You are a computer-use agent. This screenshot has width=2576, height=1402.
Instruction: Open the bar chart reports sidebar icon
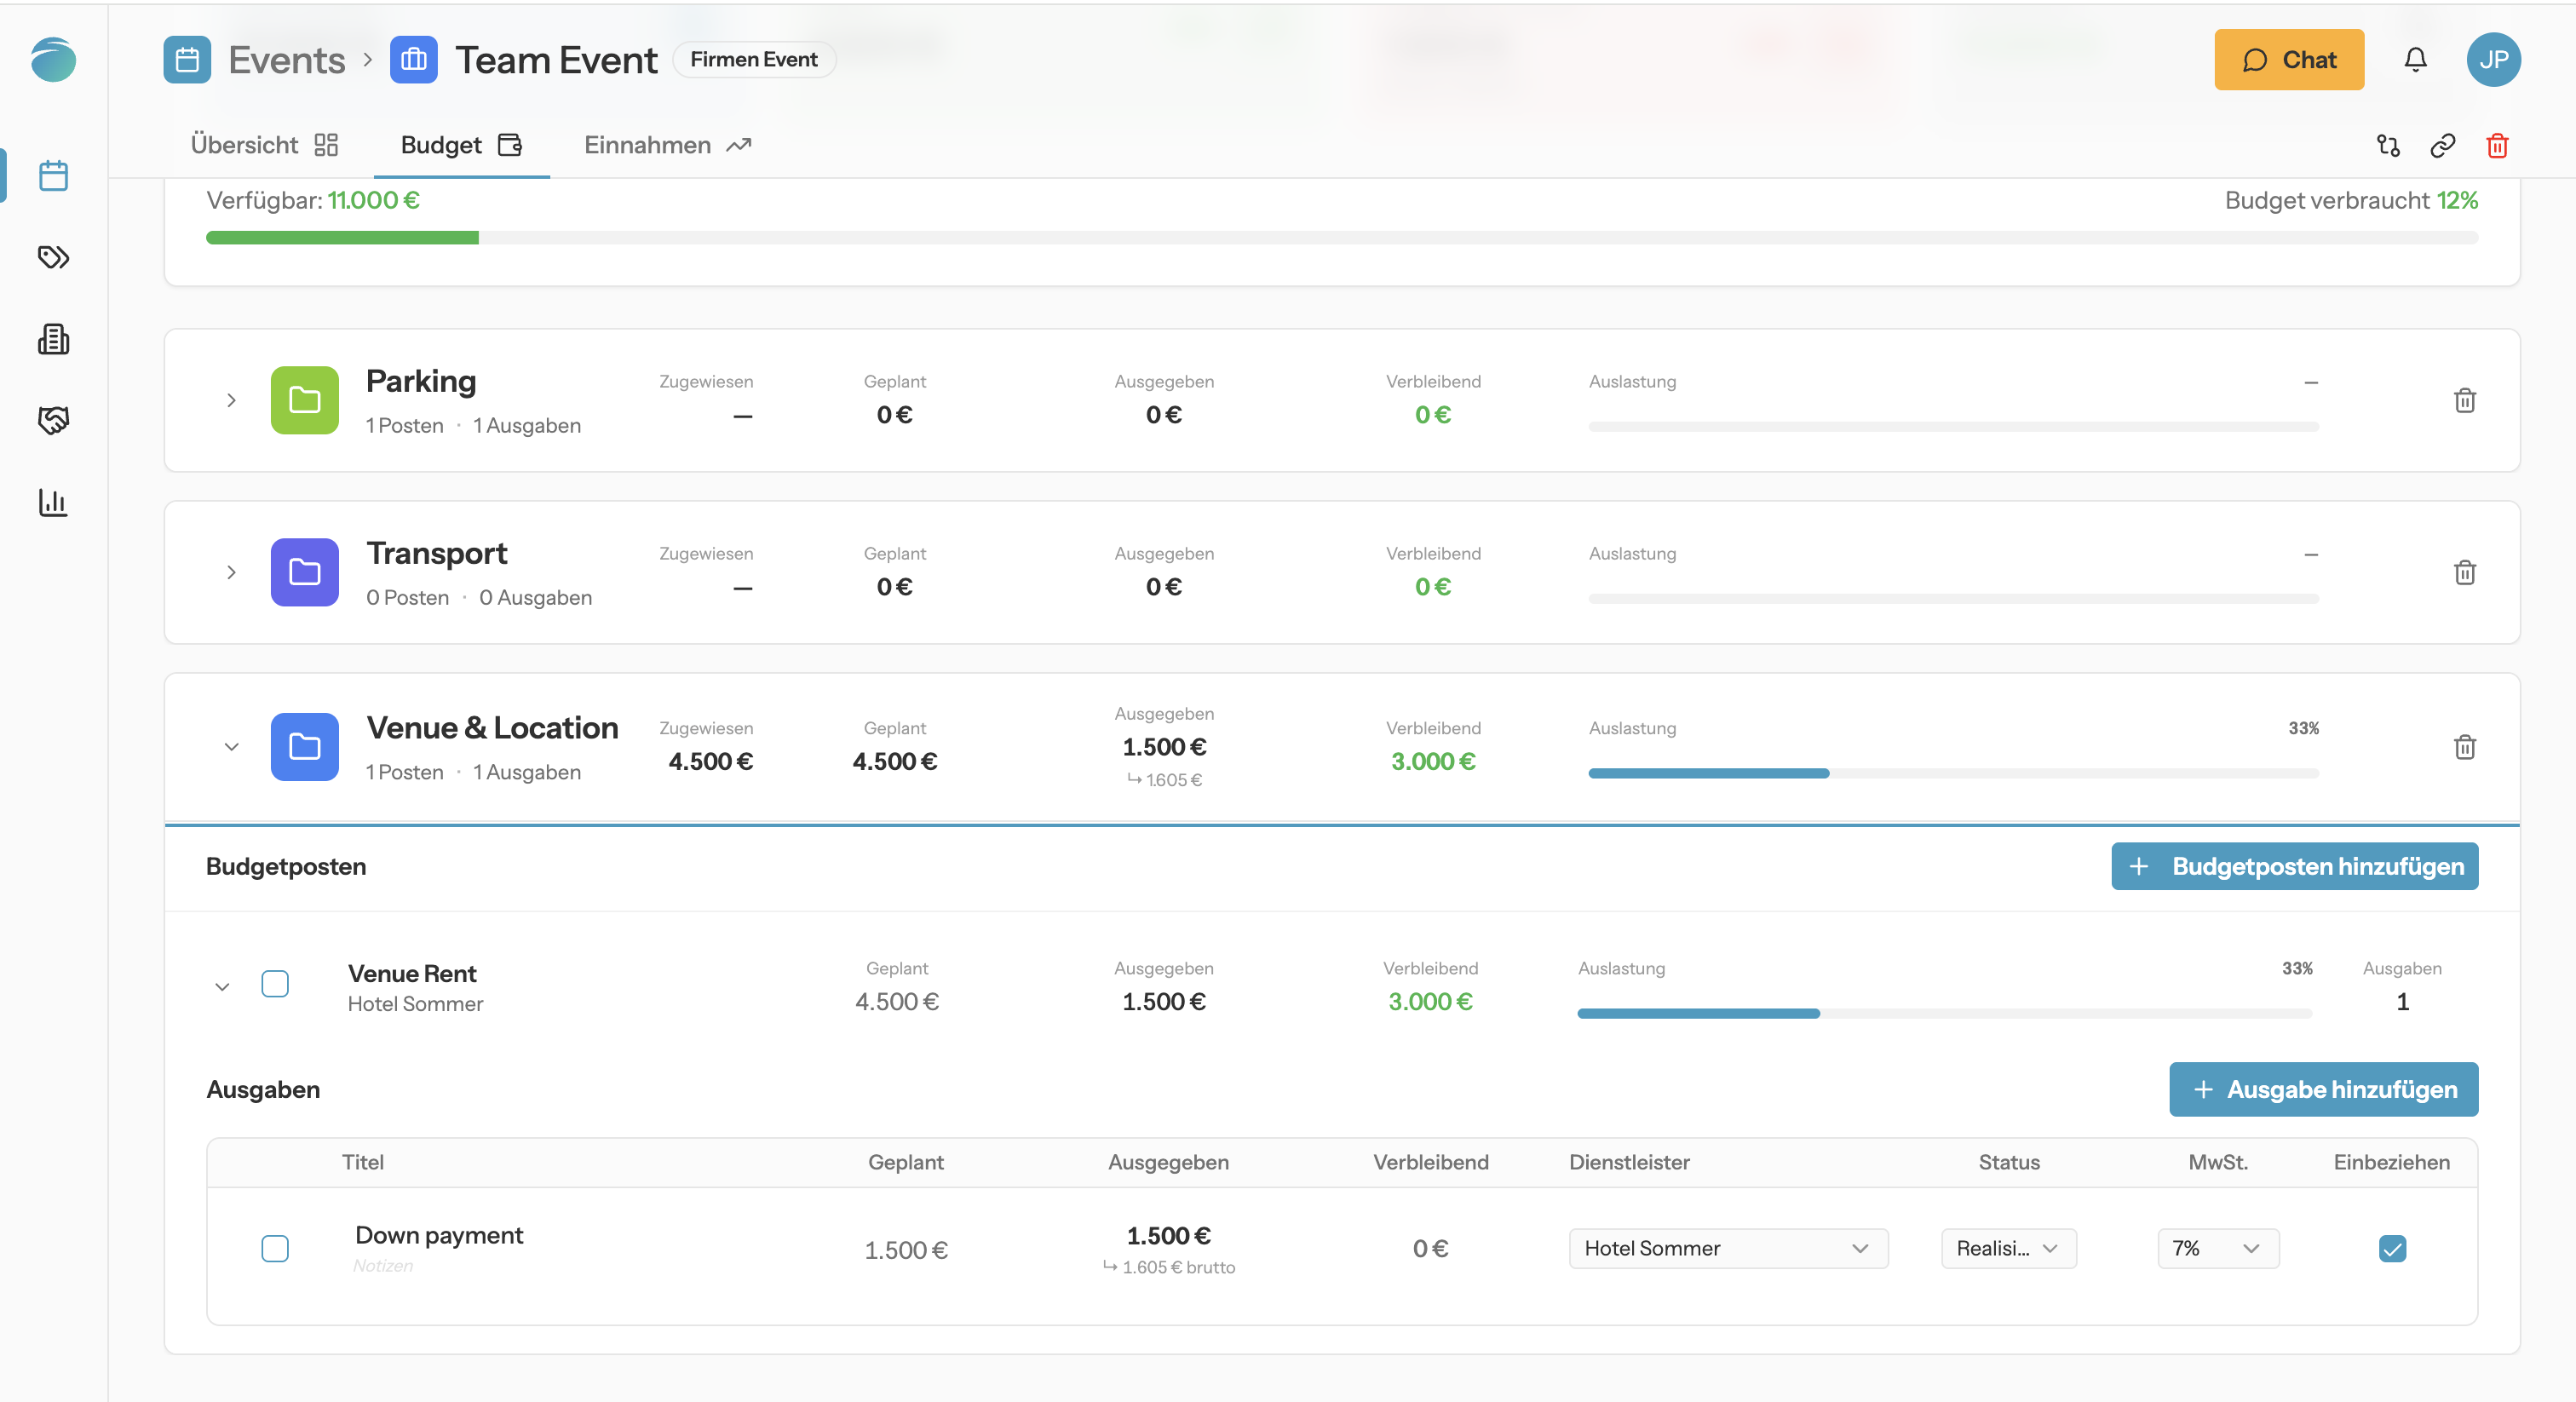[53, 502]
